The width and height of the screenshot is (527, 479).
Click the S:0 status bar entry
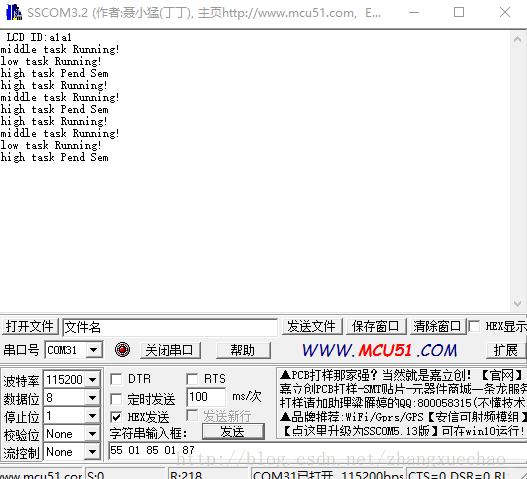click(126, 474)
